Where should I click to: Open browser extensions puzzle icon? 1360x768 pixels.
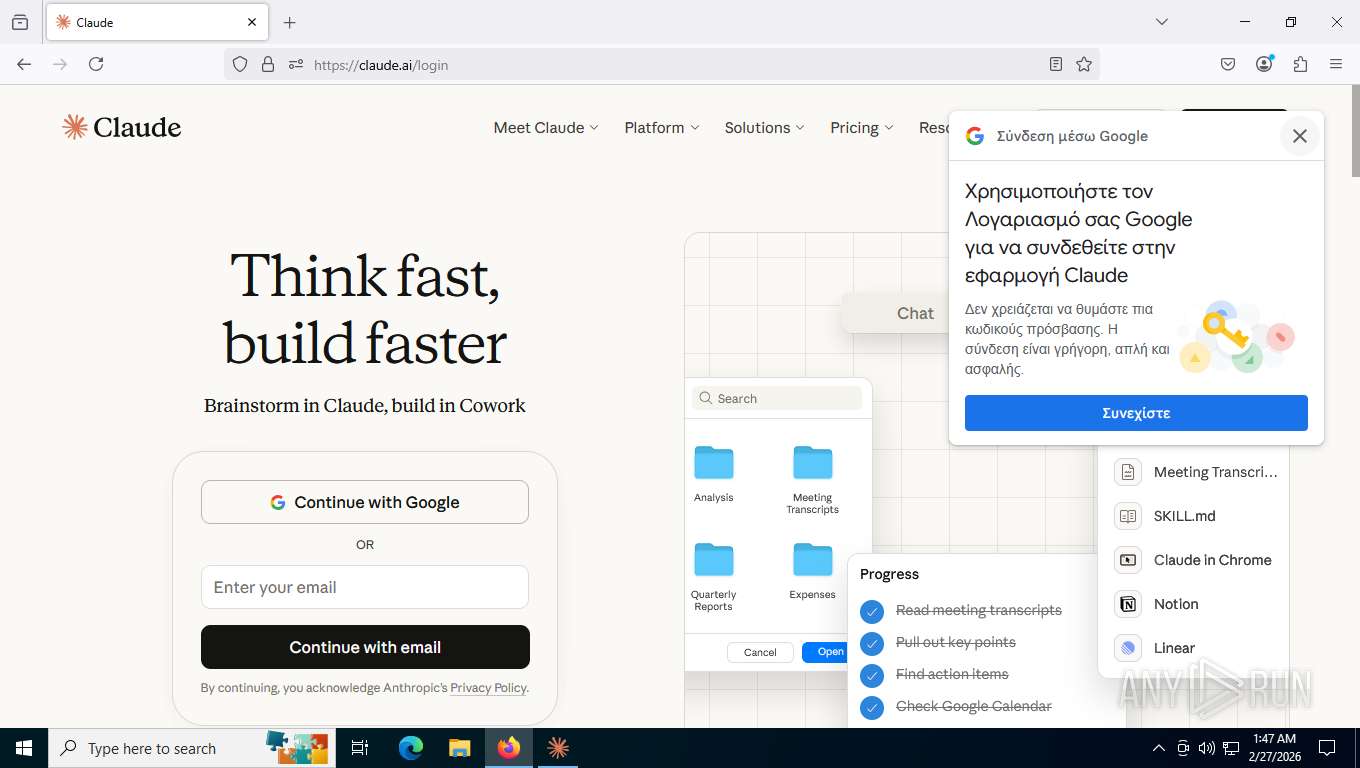click(x=1300, y=64)
